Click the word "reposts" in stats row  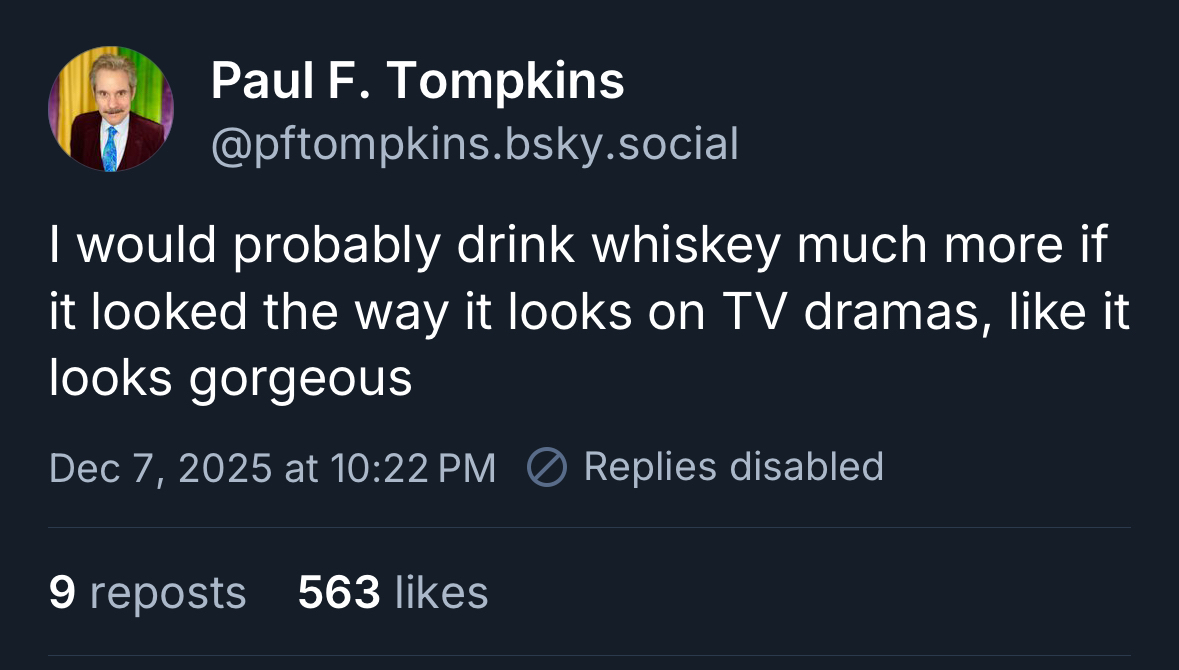tap(167, 592)
